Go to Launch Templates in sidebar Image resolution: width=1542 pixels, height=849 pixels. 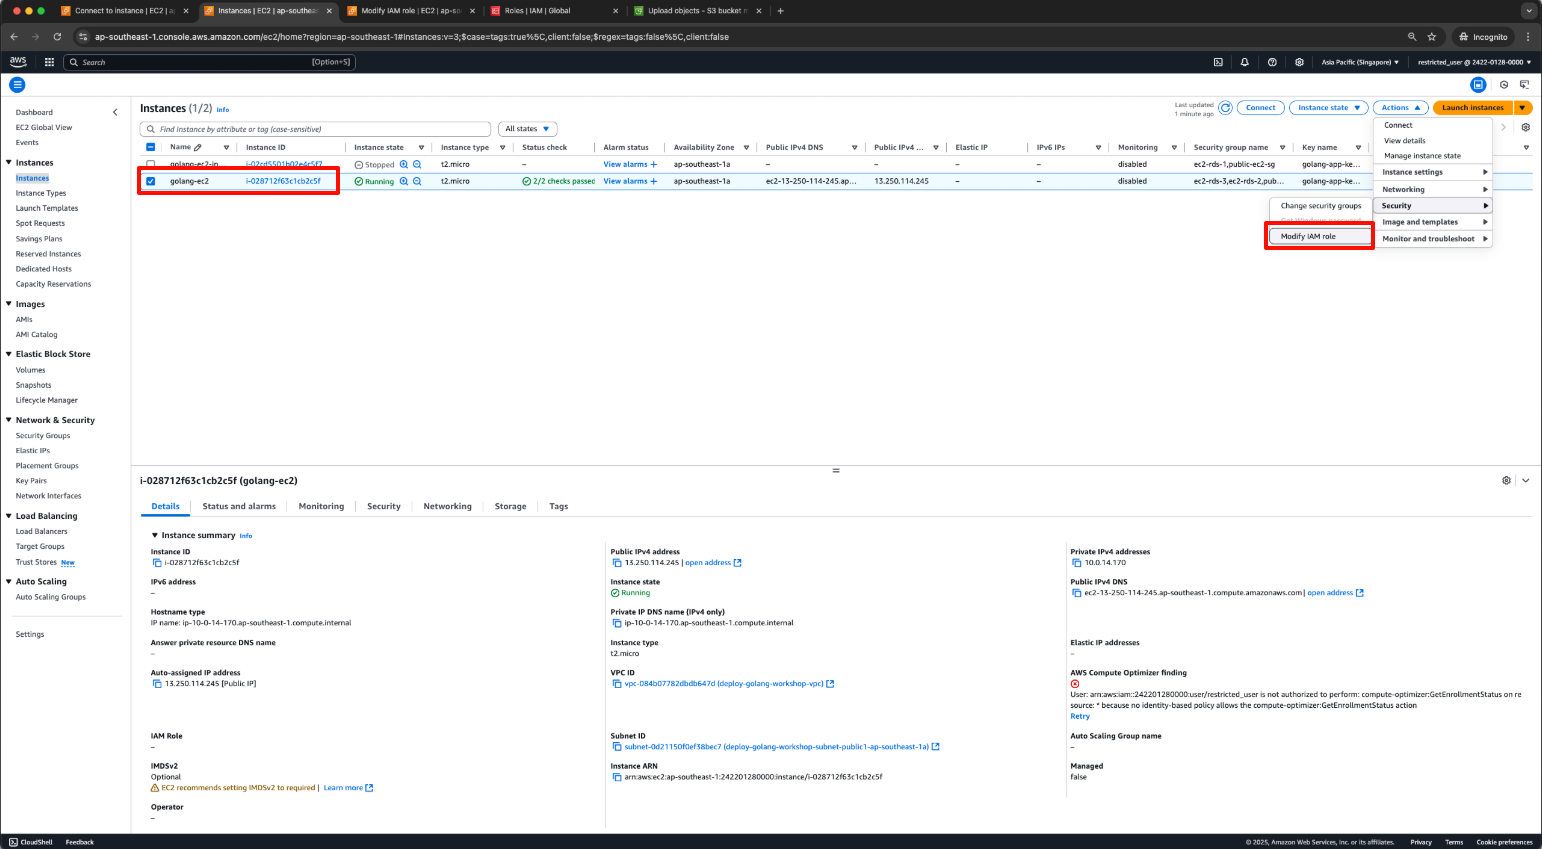coord(47,208)
